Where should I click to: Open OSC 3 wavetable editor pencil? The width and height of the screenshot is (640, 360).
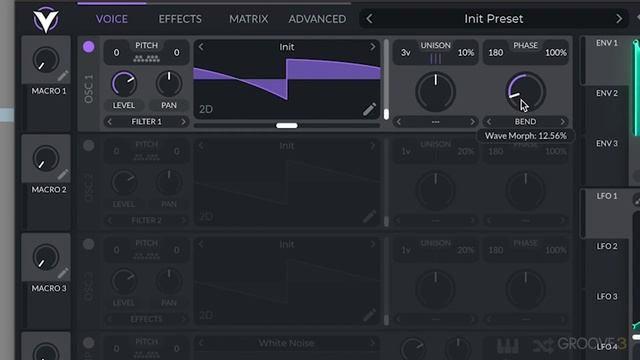pos(369,315)
